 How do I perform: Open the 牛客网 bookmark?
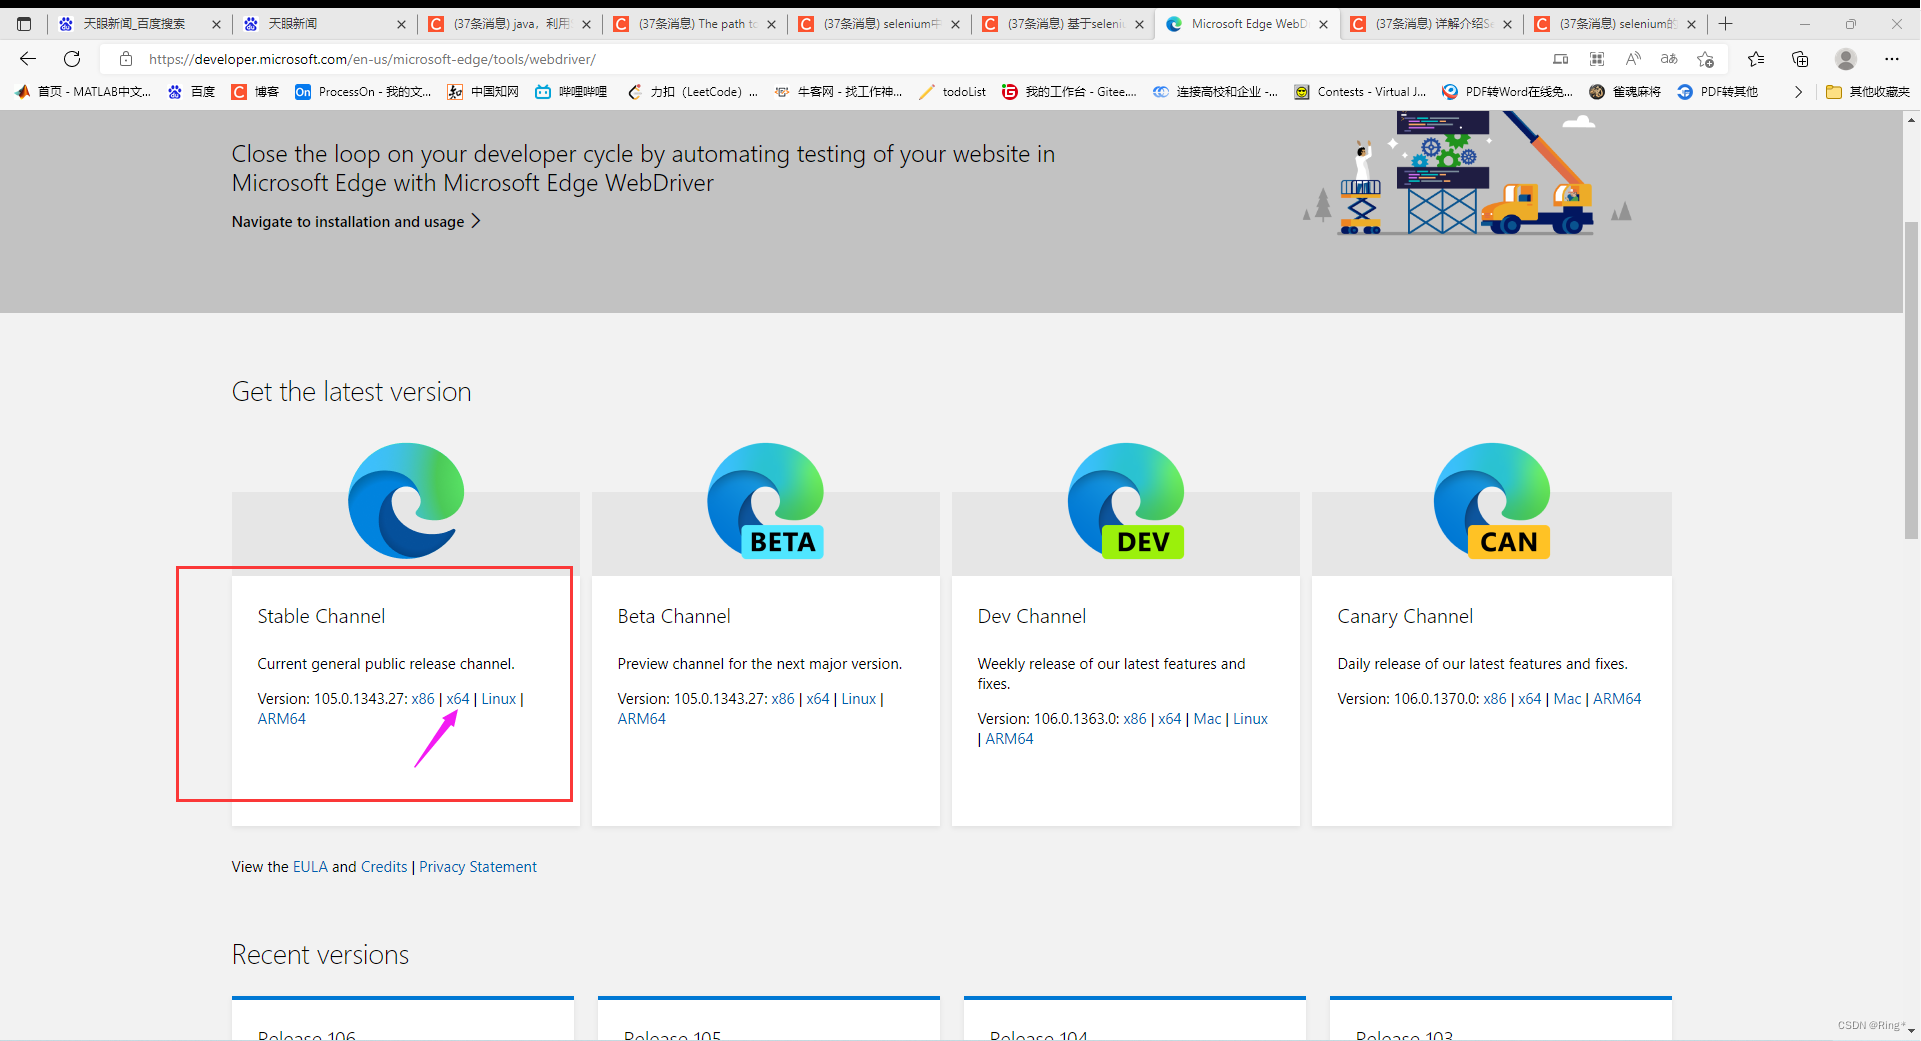click(838, 92)
